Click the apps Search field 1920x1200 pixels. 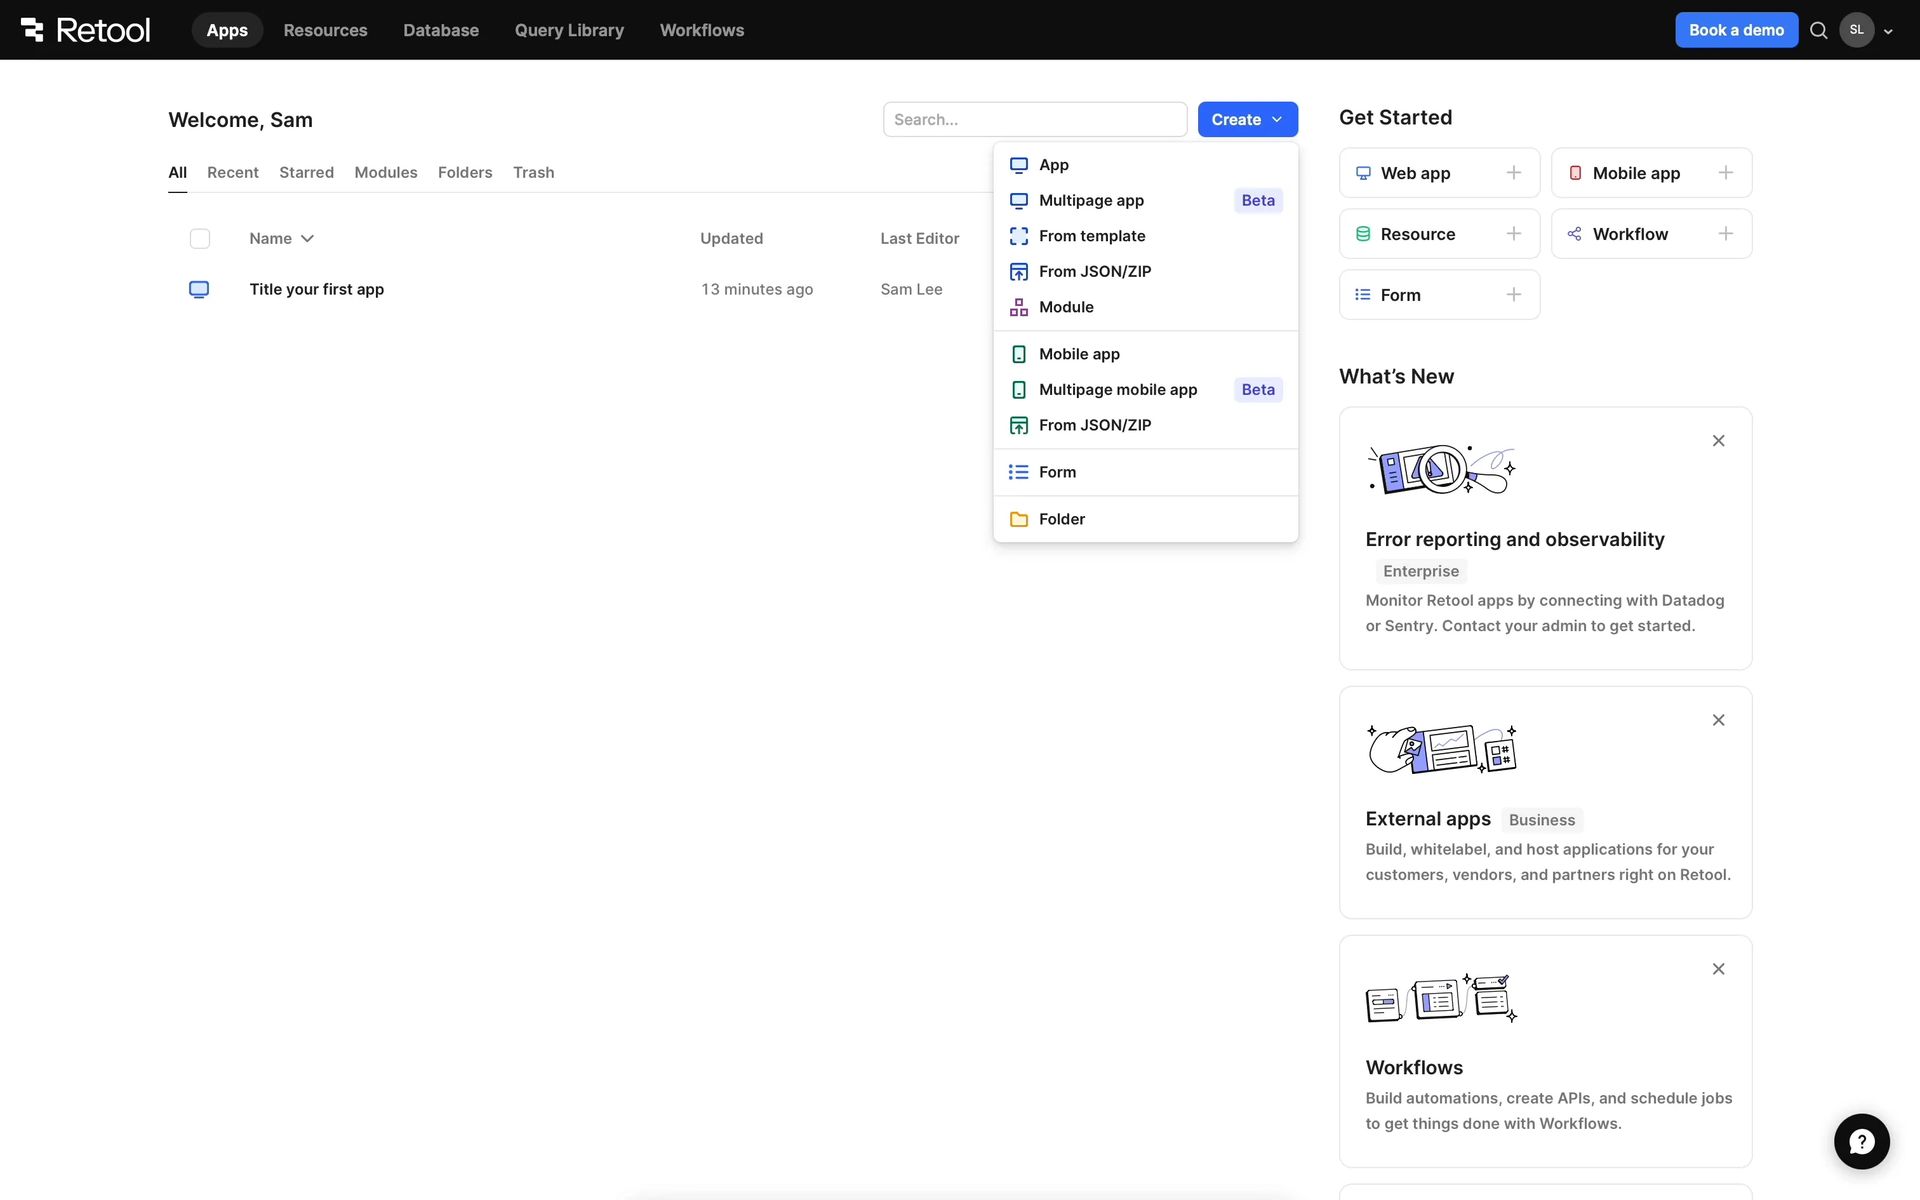point(1035,119)
